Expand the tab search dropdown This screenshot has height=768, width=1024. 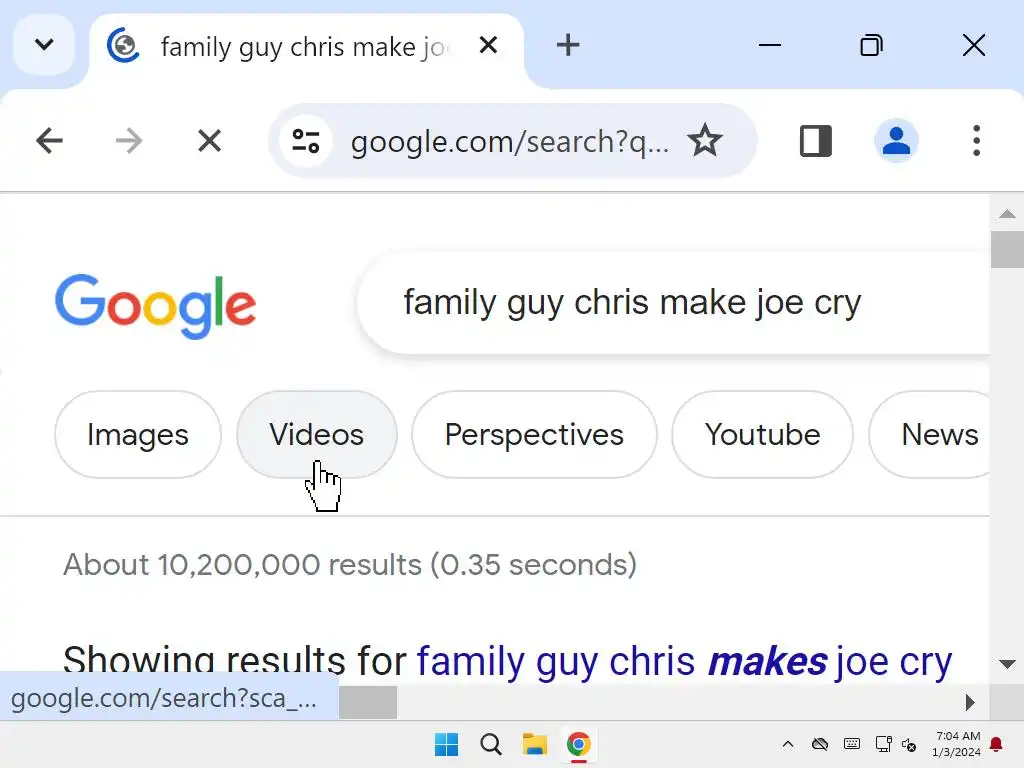coord(44,45)
